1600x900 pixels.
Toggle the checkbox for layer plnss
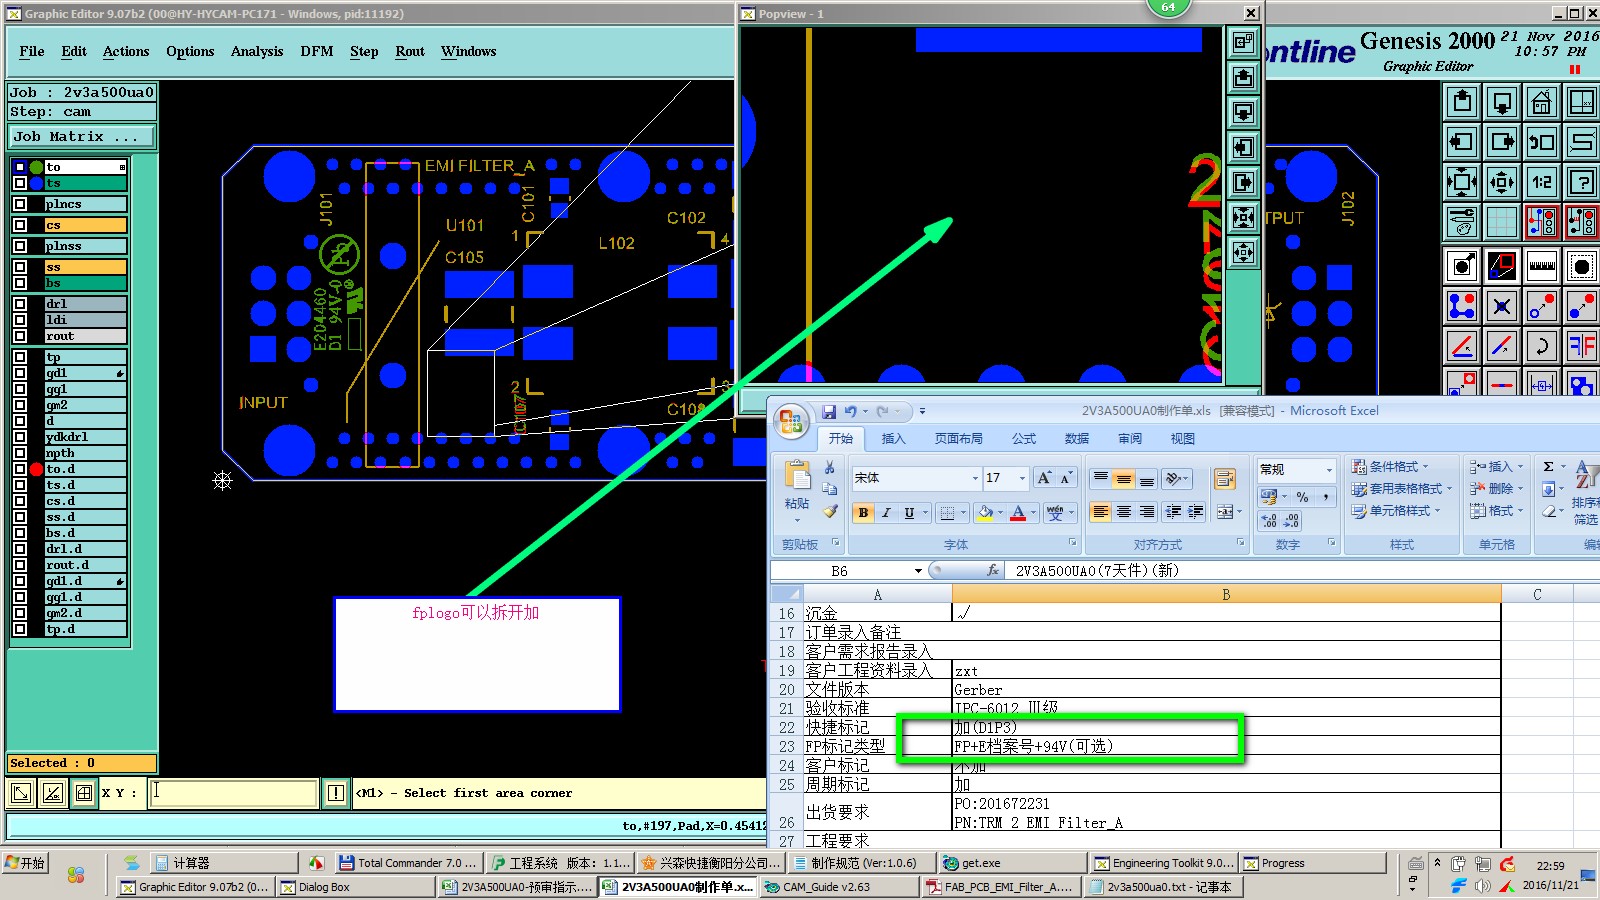pos(20,246)
